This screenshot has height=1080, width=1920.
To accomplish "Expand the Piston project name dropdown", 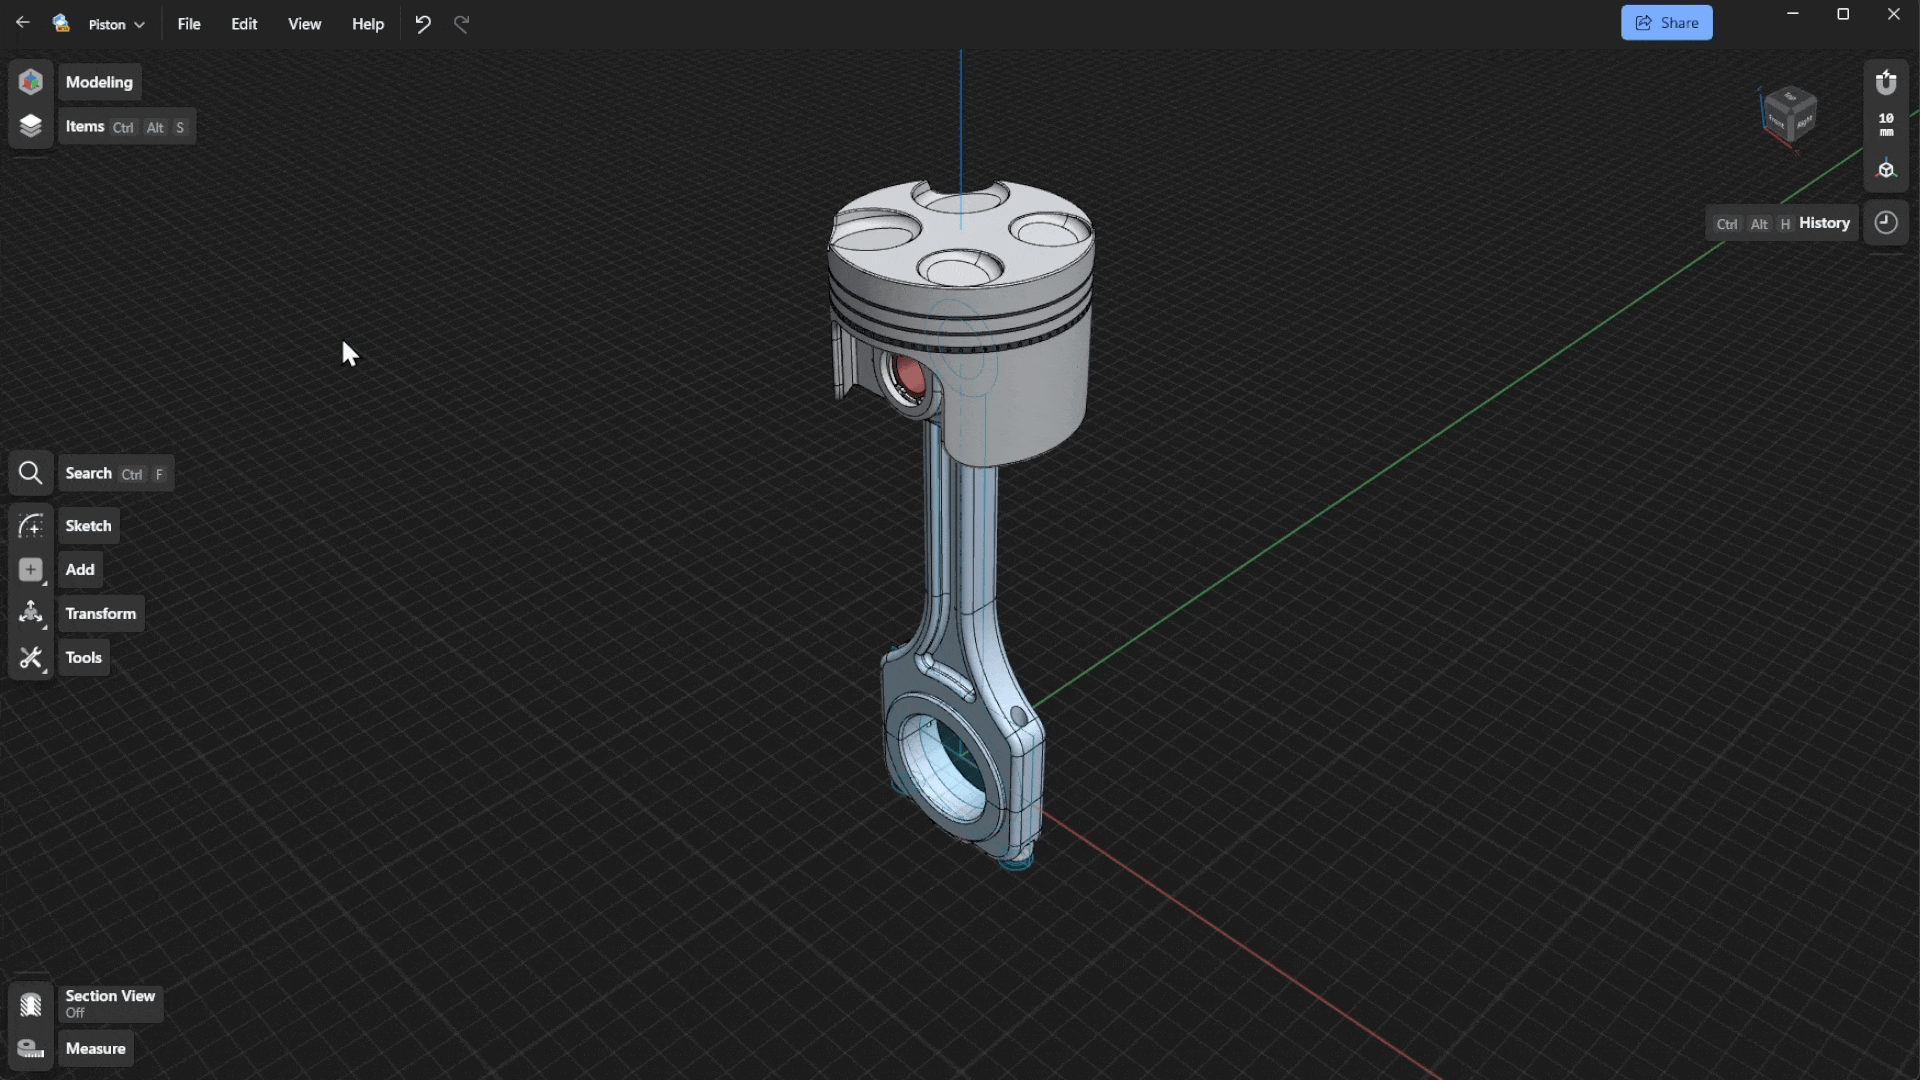I will pos(116,24).
